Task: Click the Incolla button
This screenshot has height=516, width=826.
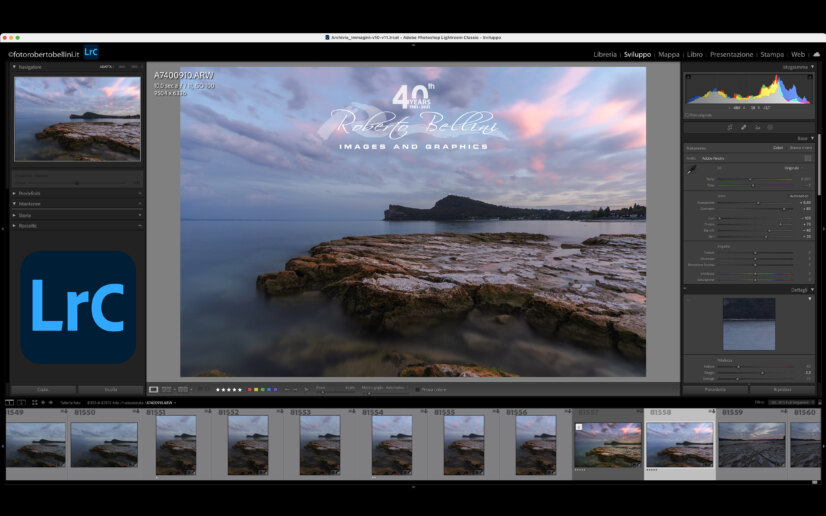Action: [x=111, y=390]
